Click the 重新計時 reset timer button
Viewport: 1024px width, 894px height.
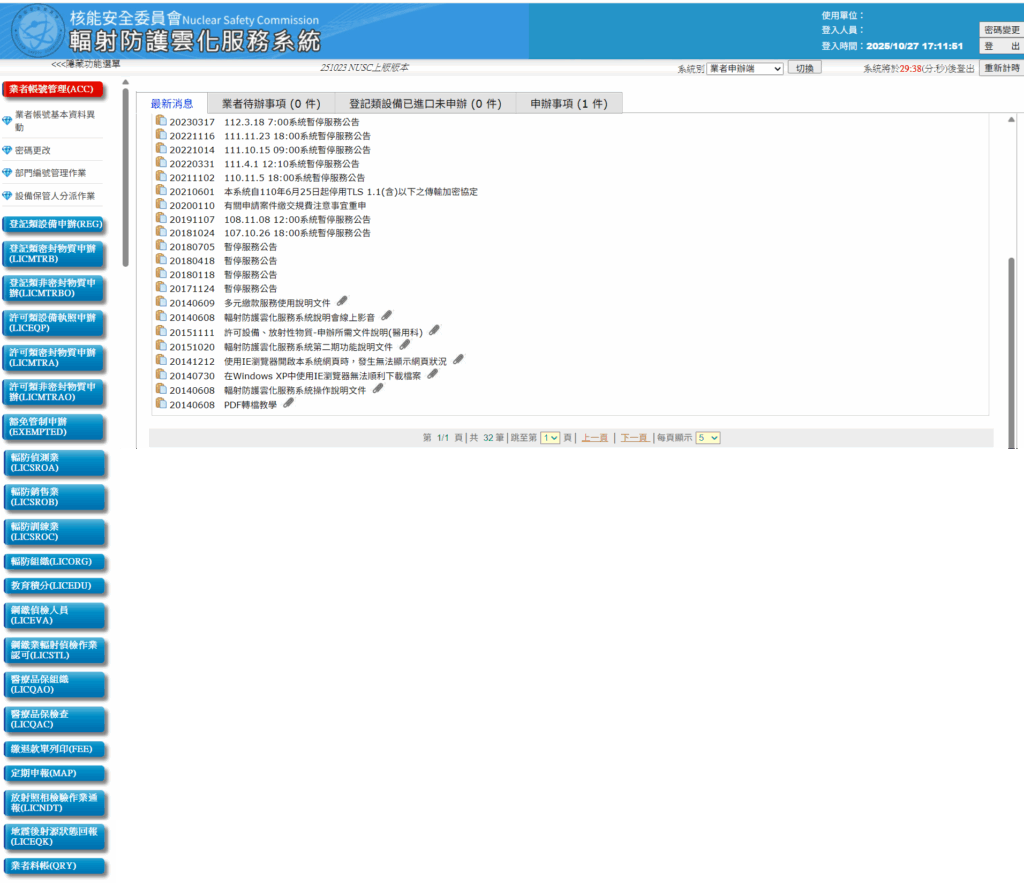tap(1001, 68)
